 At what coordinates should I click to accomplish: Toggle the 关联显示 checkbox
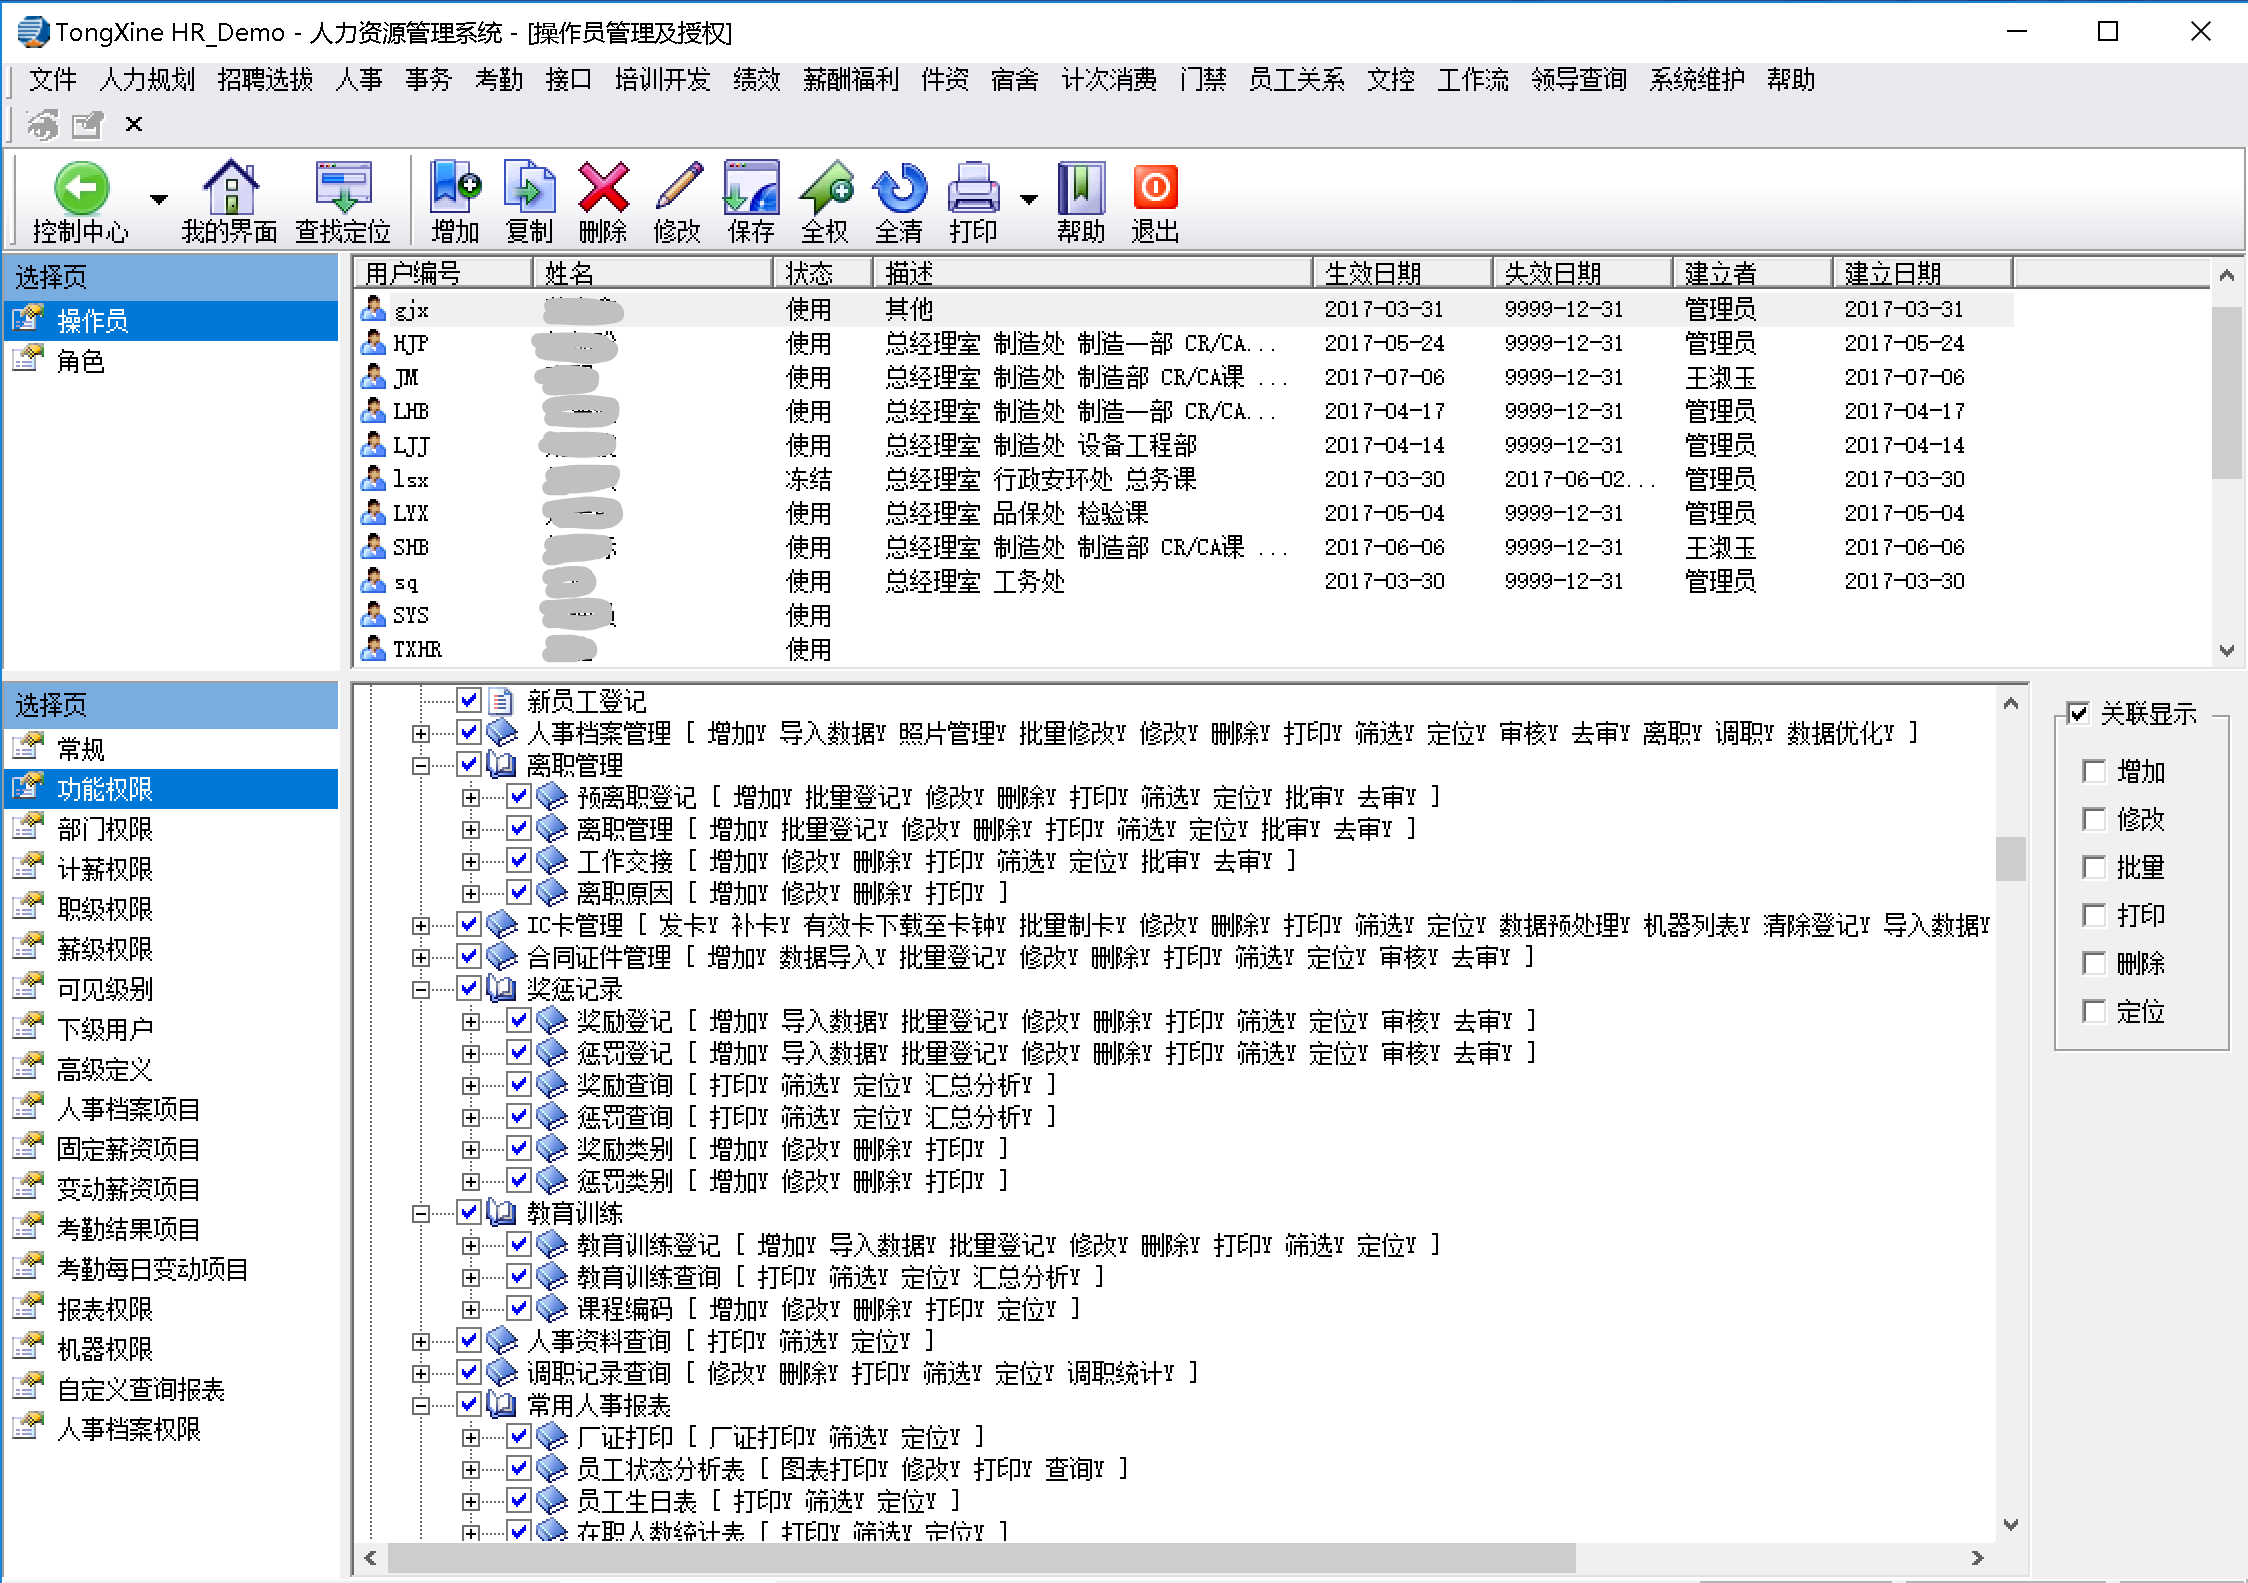(2078, 713)
